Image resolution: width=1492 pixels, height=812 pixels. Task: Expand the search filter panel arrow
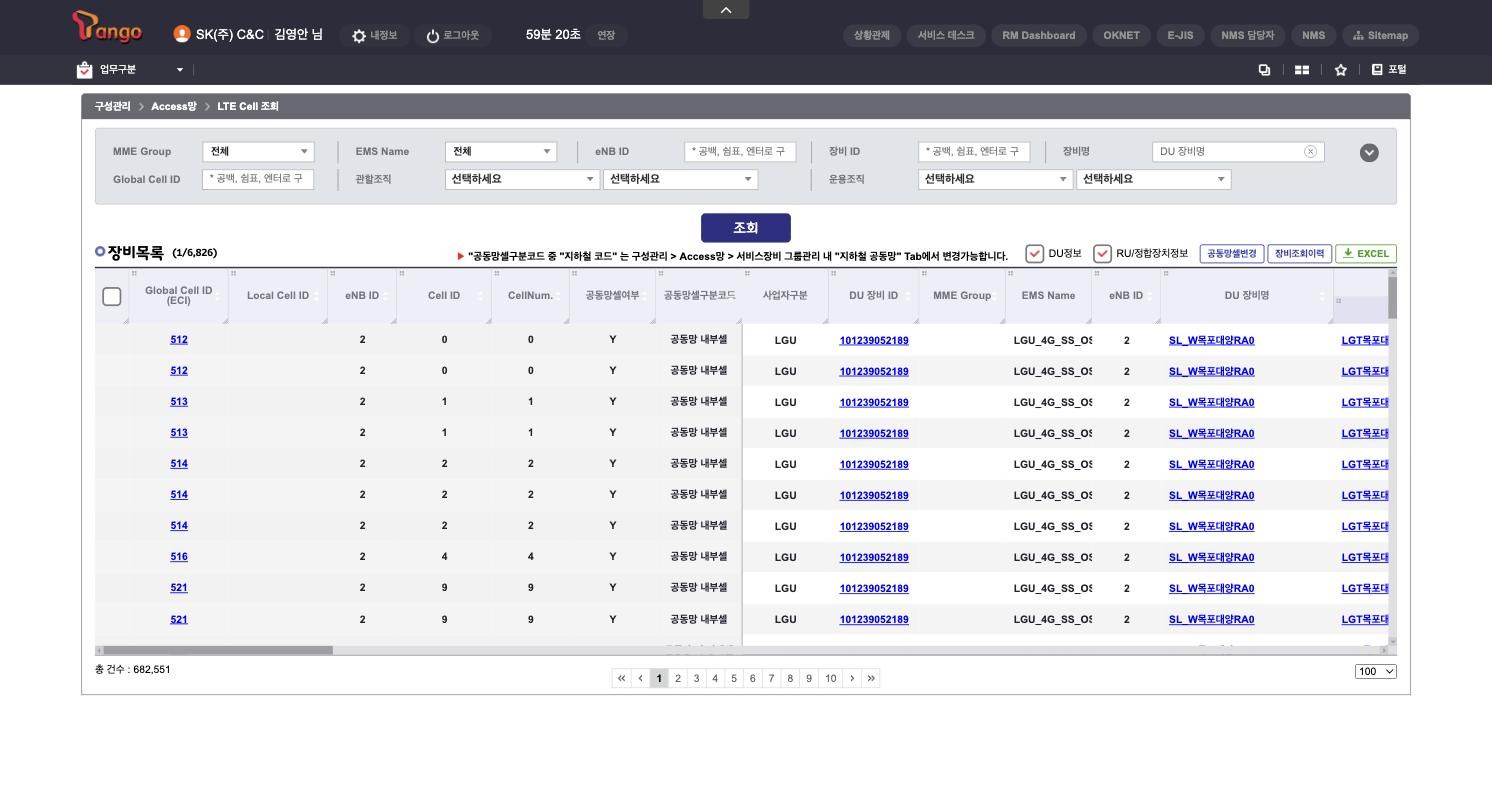coord(1369,153)
